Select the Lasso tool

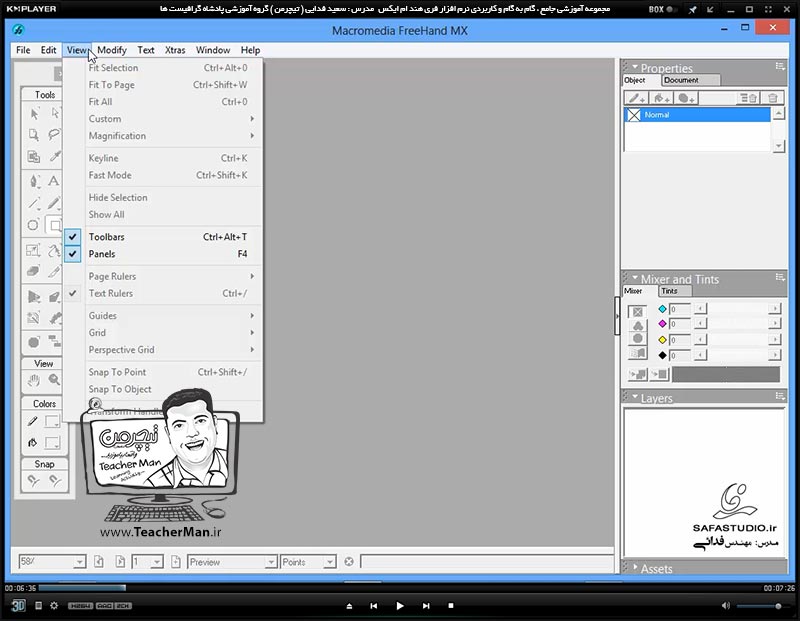coord(54,135)
